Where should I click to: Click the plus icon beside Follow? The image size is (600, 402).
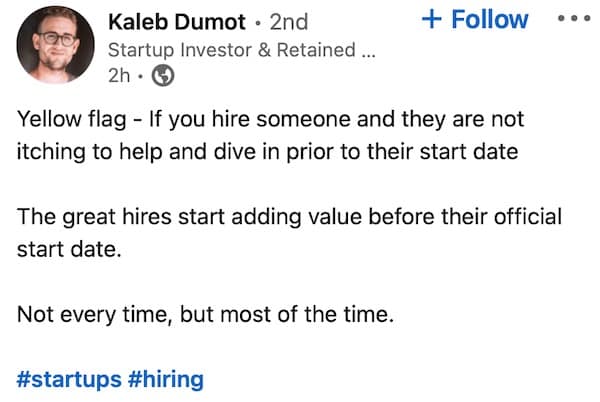pos(432,19)
